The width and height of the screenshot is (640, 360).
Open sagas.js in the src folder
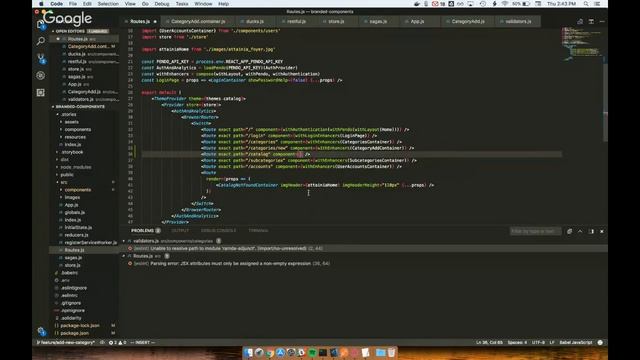click(73, 258)
